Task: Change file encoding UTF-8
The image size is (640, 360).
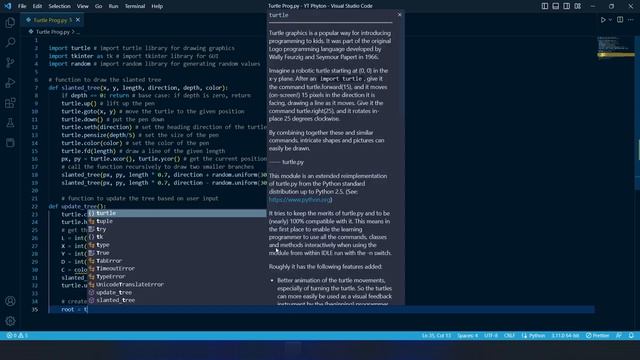Action: coord(491,336)
